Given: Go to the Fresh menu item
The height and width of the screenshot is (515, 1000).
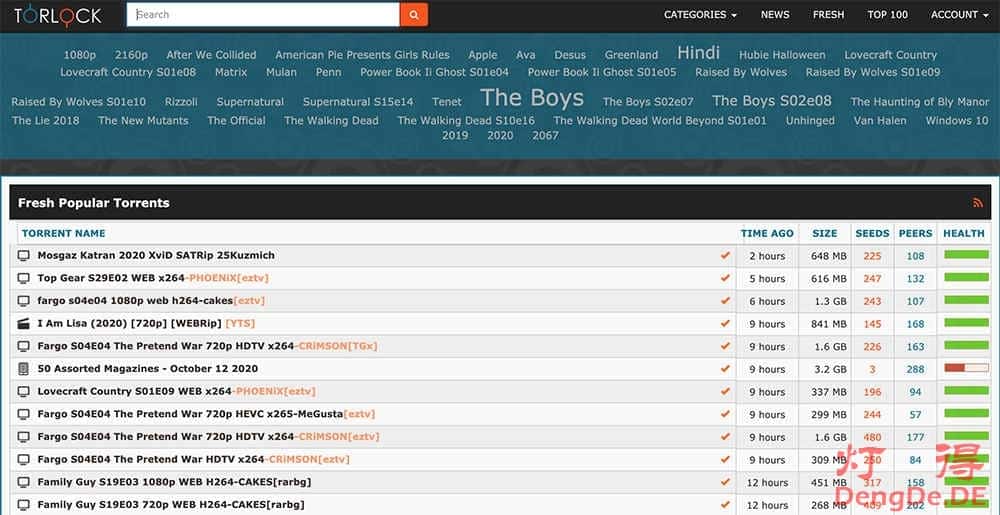Looking at the screenshot, I should click(x=828, y=15).
